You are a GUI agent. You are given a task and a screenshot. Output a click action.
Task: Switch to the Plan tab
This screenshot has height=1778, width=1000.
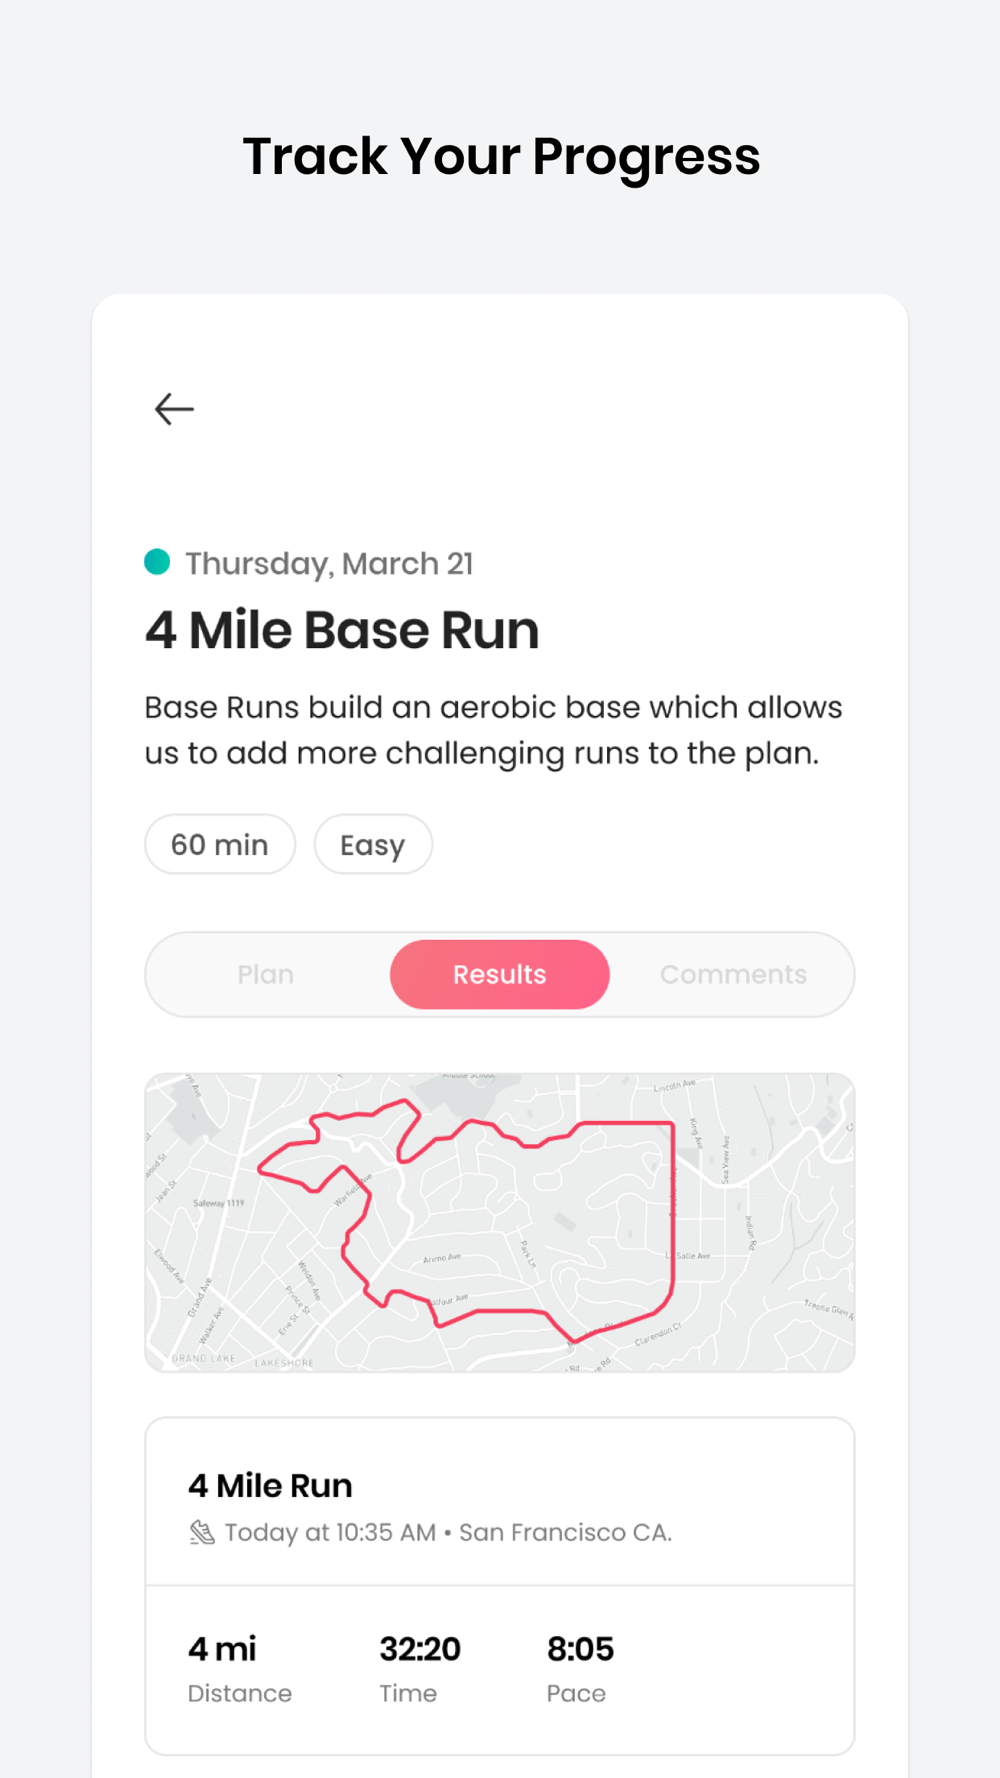pyautogui.click(x=266, y=975)
